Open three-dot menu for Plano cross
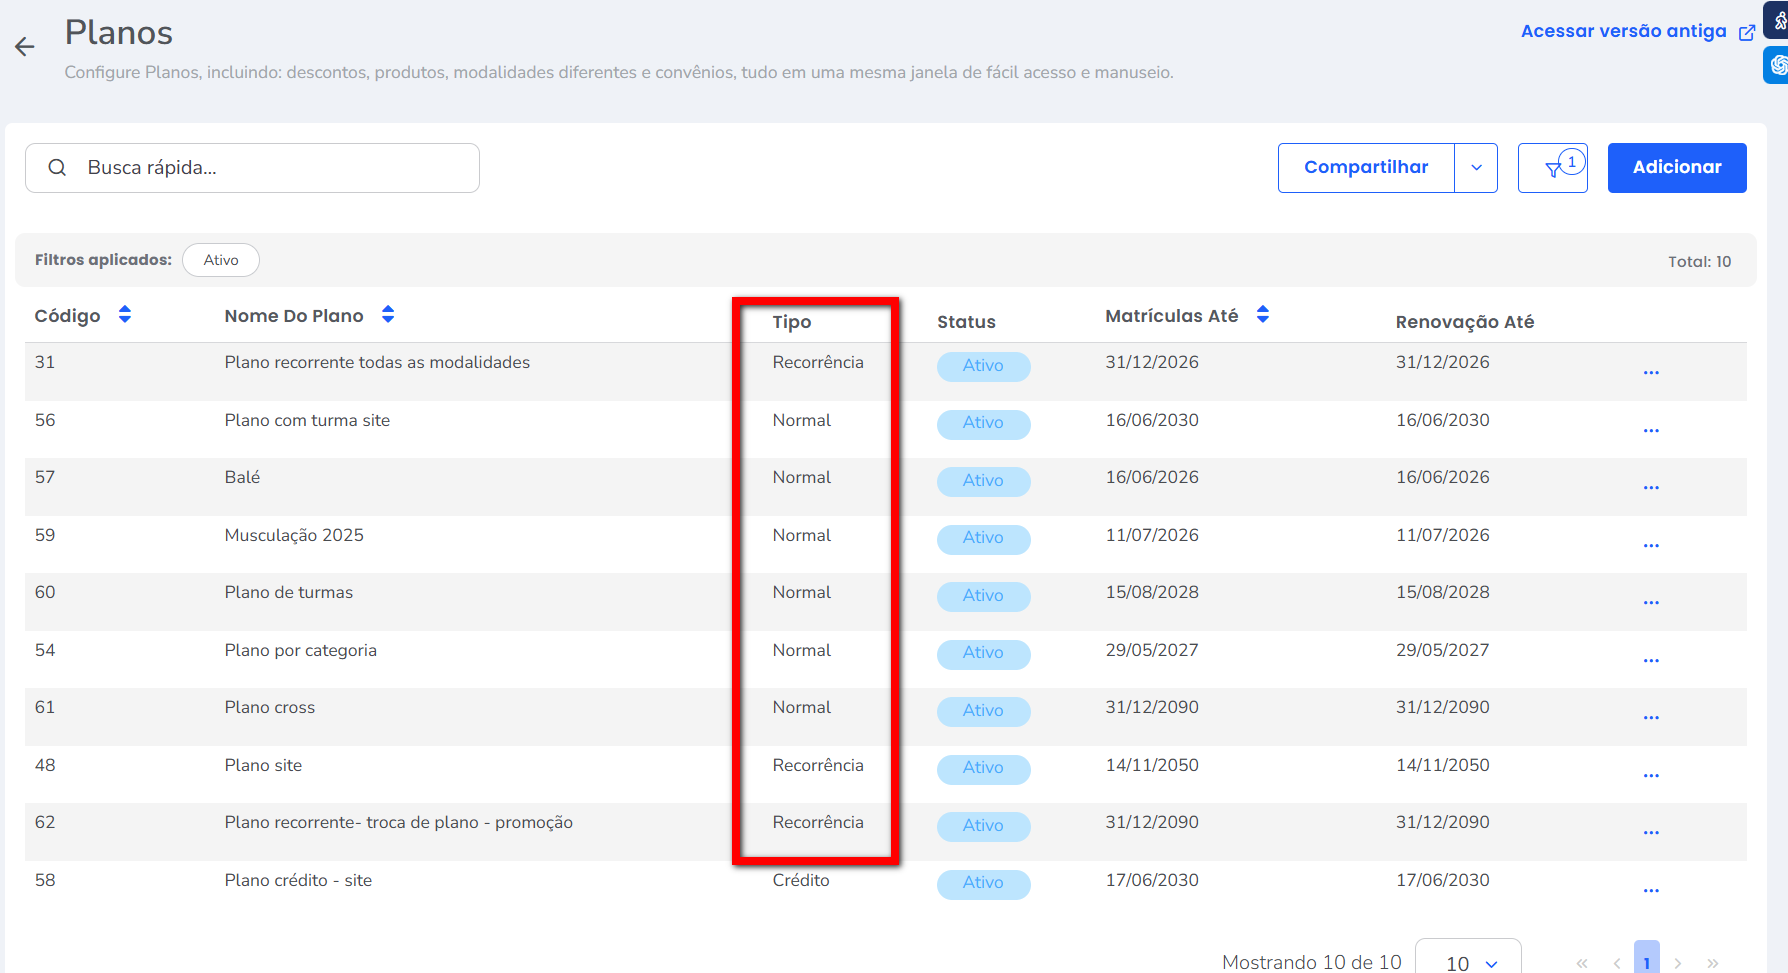This screenshot has width=1788, height=973. click(1651, 718)
